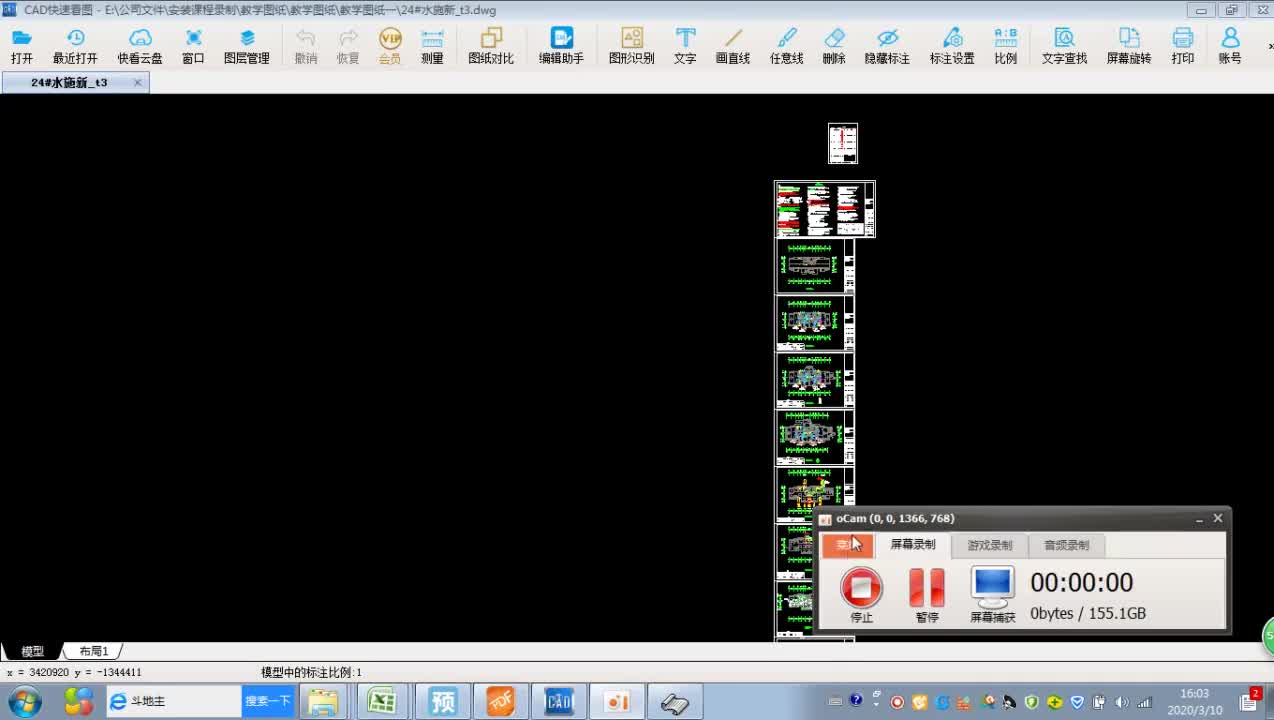
Task: Open the file explorer taskbar icon
Action: pyautogui.click(x=322, y=702)
